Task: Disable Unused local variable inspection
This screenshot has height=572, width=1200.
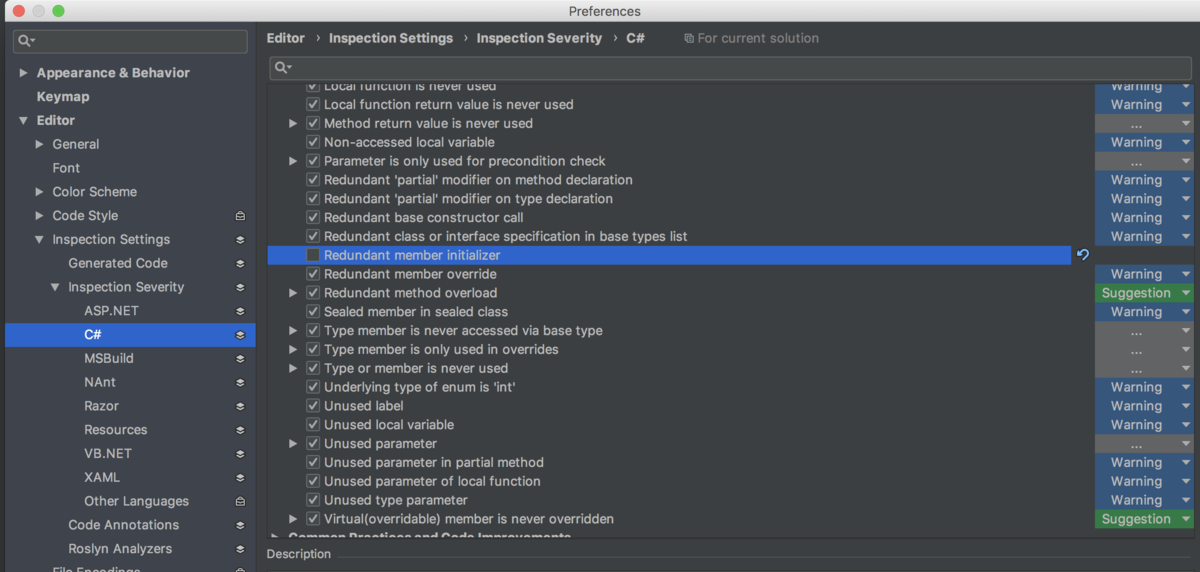Action: coord(313,425)
